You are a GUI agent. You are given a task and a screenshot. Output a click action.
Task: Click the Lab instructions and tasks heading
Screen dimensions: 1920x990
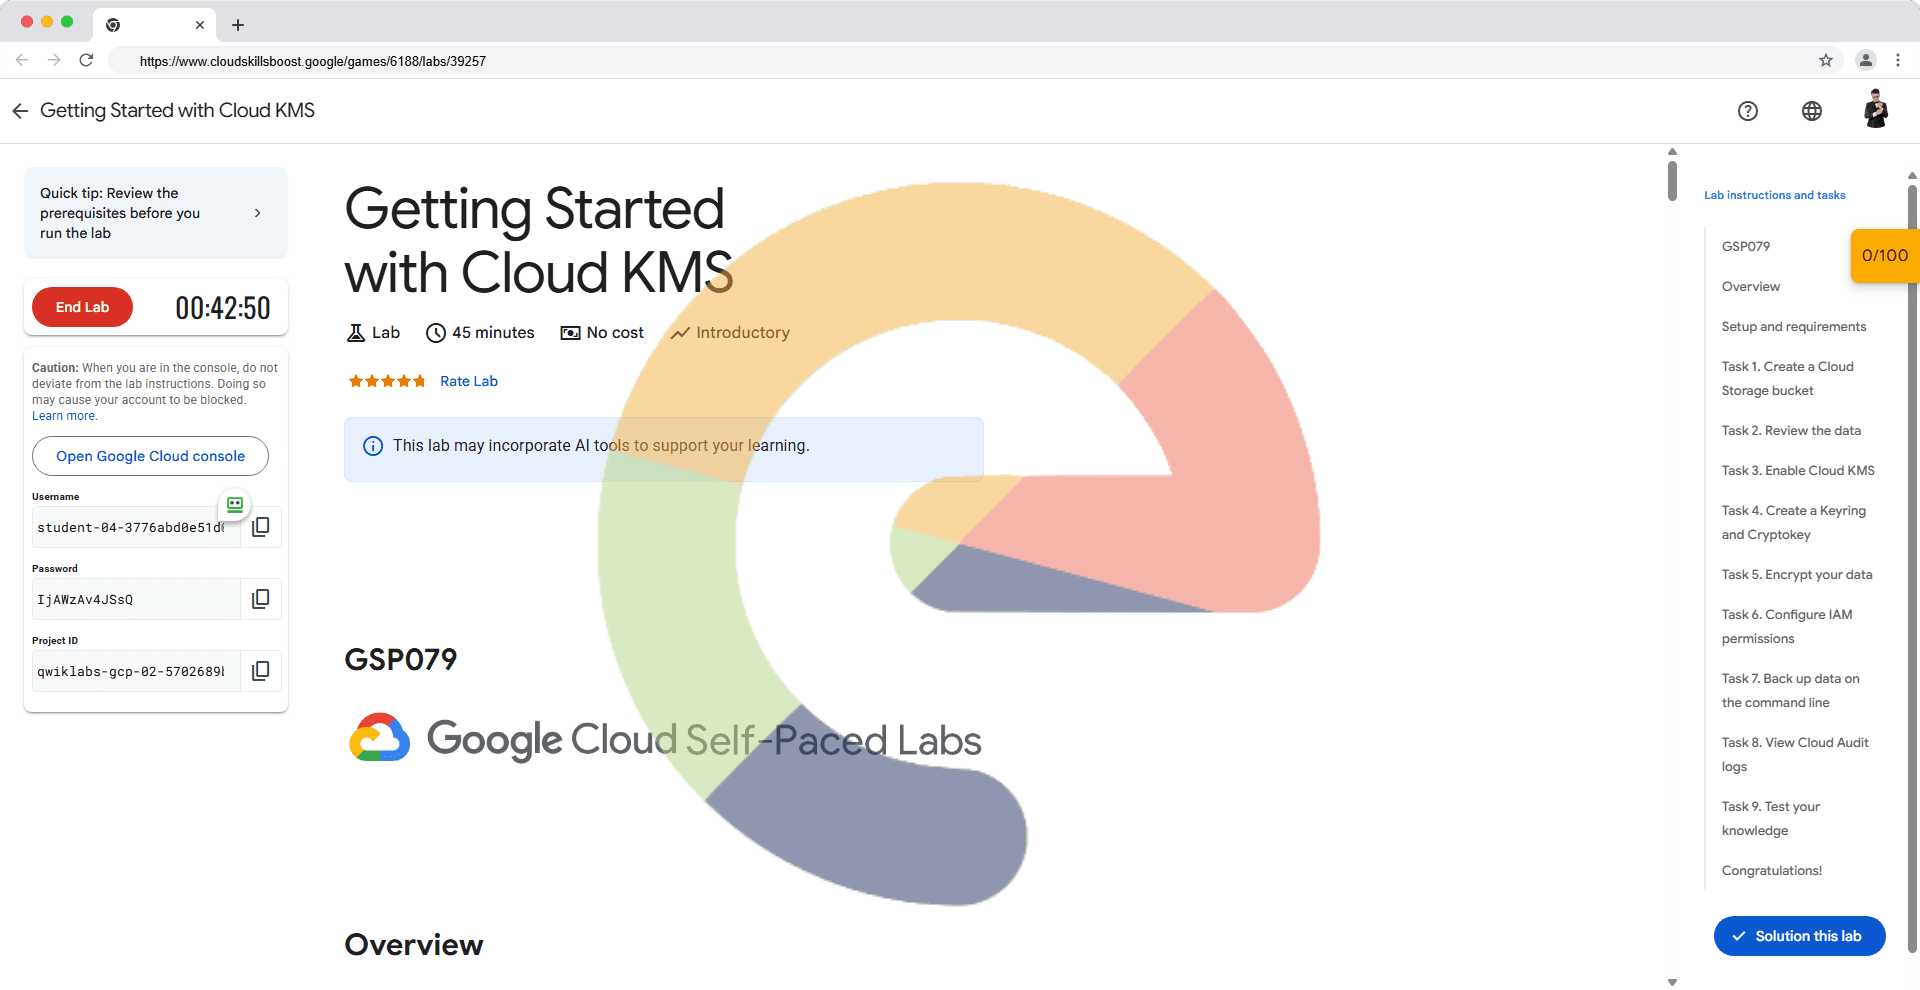(1775, 195)
